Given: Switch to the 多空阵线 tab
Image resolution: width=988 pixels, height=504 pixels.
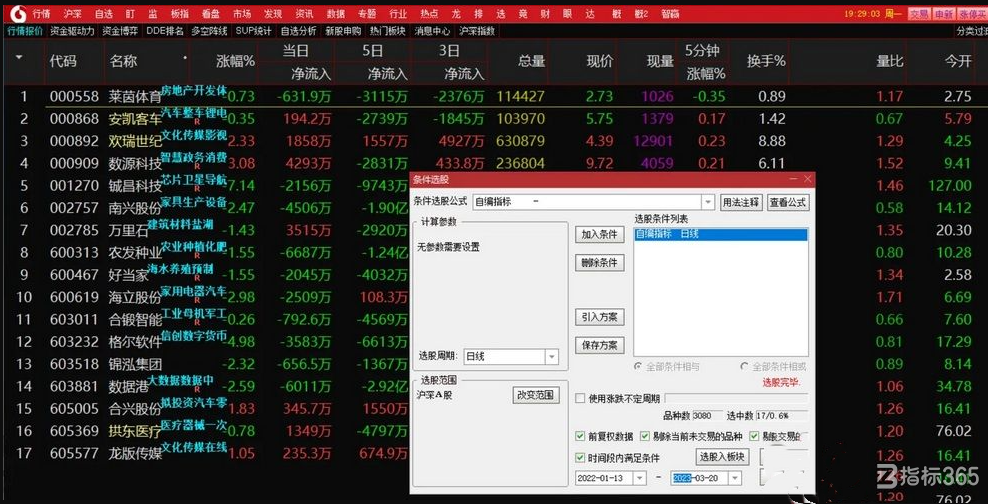Looking at the screenshot, I should pos(210,30).
